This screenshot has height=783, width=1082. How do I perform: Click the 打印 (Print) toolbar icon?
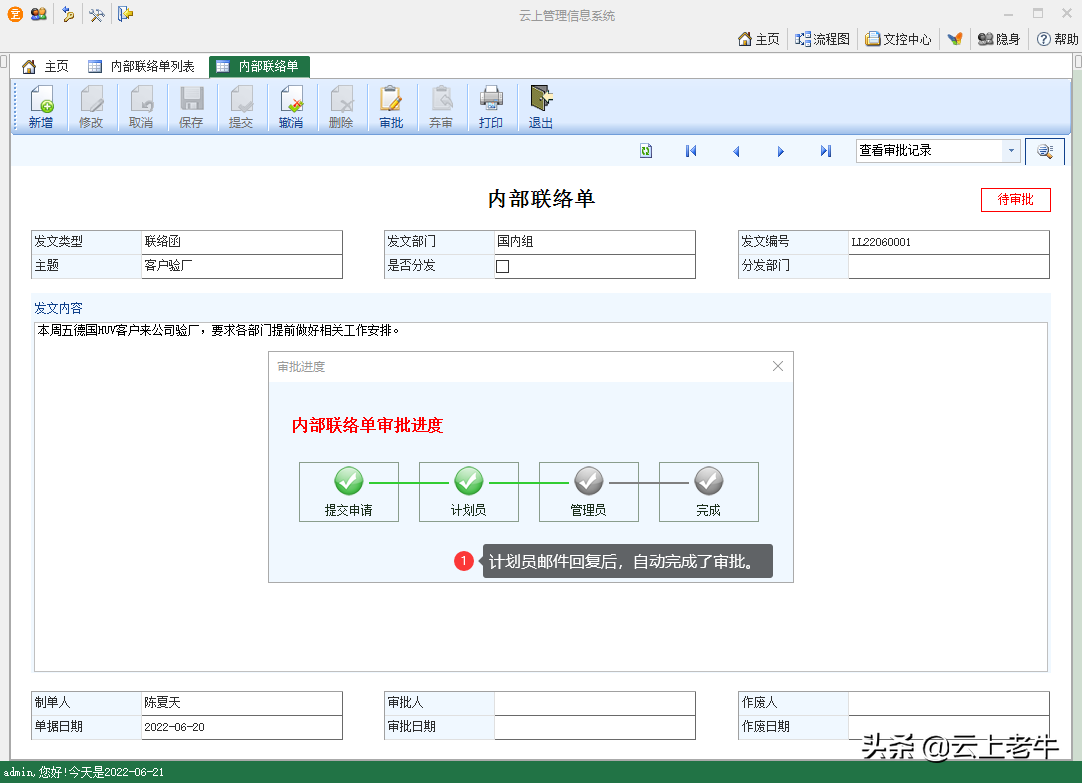pyautogui.click(x=491, y=106)
